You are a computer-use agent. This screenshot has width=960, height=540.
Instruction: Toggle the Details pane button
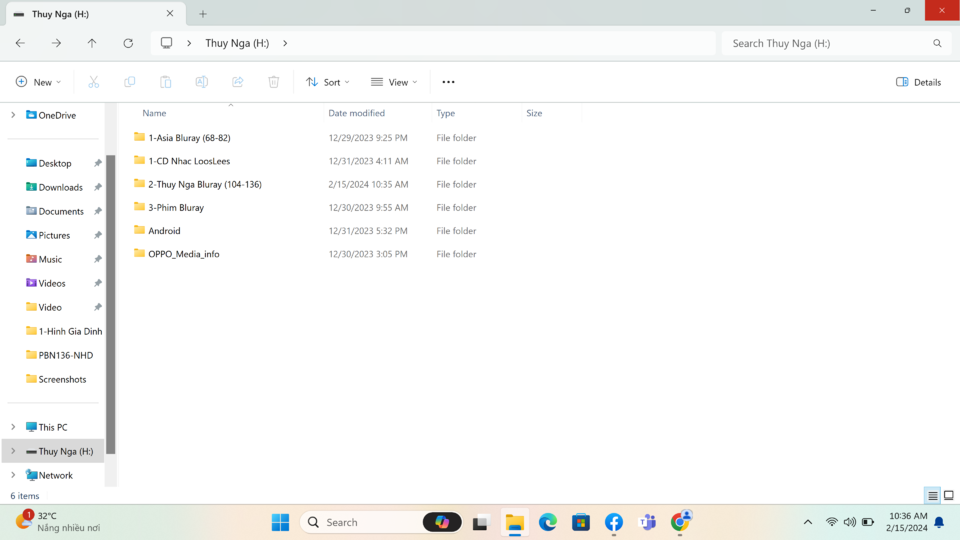click(918, 82)
